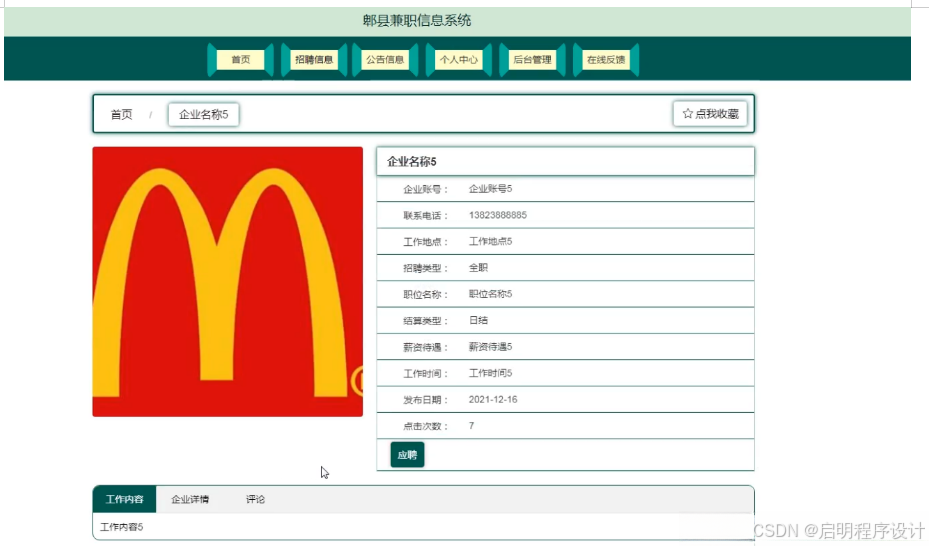Click the 企业名称5 heading in details panel
Image resolution: width=929 pixels, height=546 pixels.
point(412,162)
